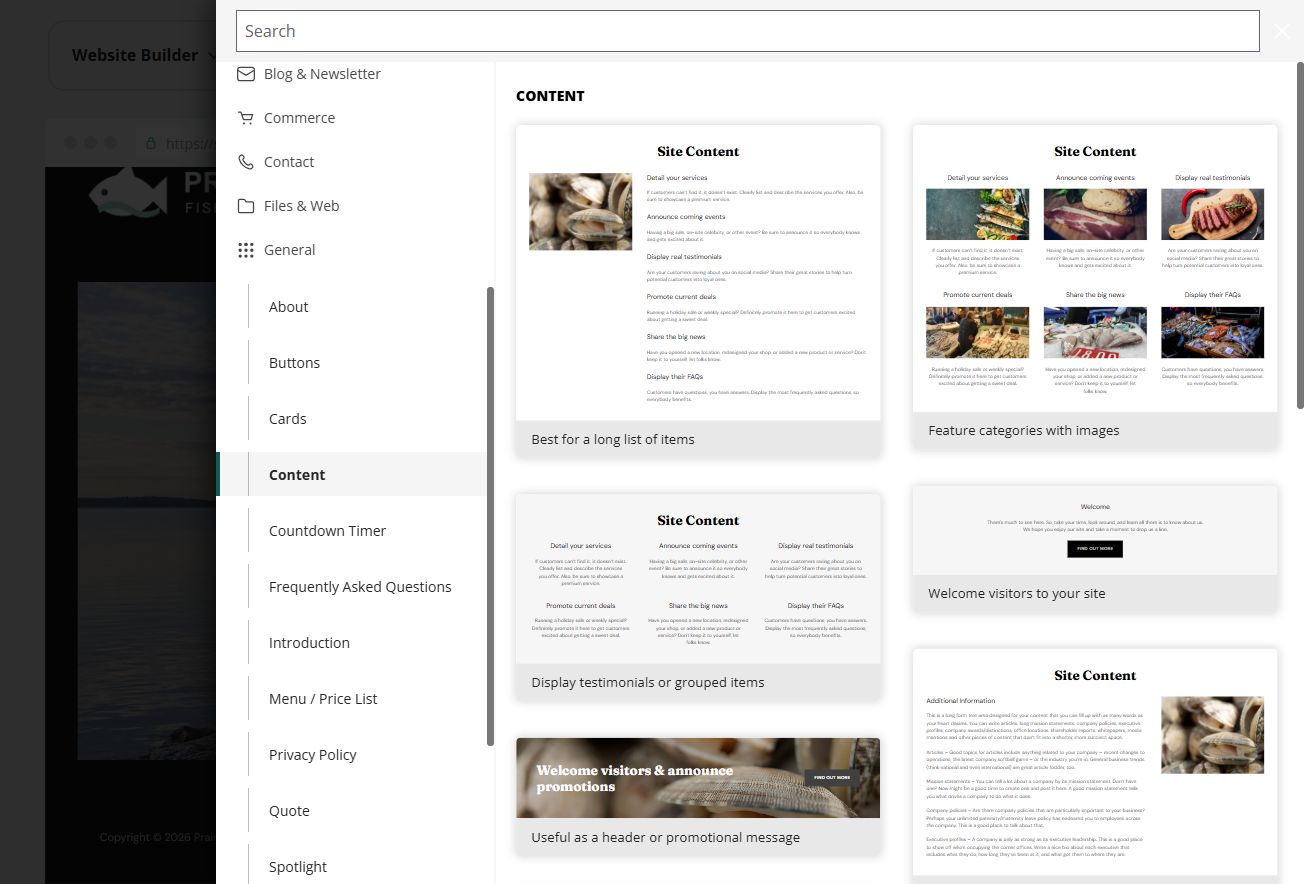This screenshot has height=884, width=1304.
Task: Pick the 'Feature categories with images' layout
Action: coord(1095,286)
